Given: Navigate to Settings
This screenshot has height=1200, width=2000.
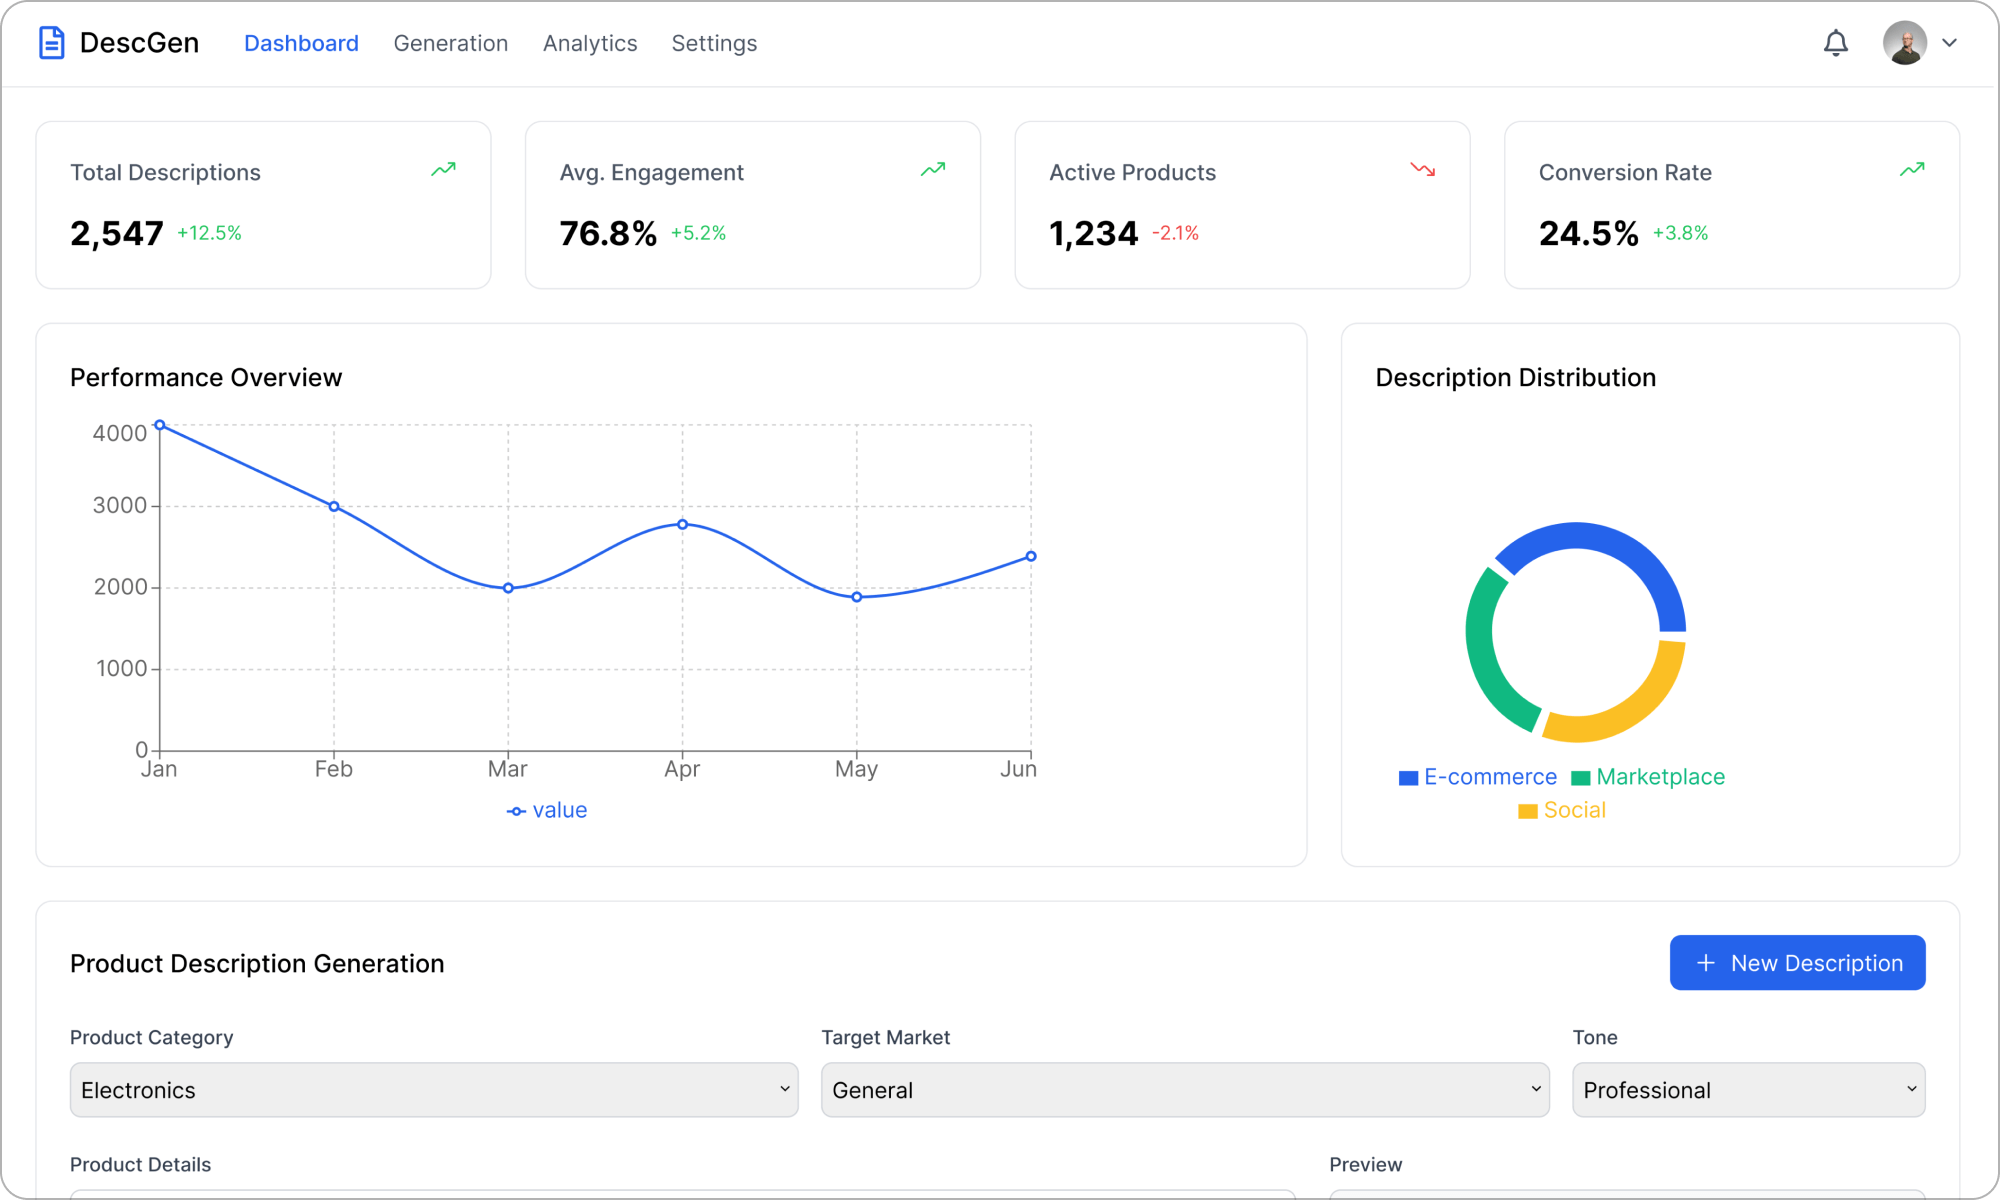Looking at the screenshot, I should pos(714,43).
